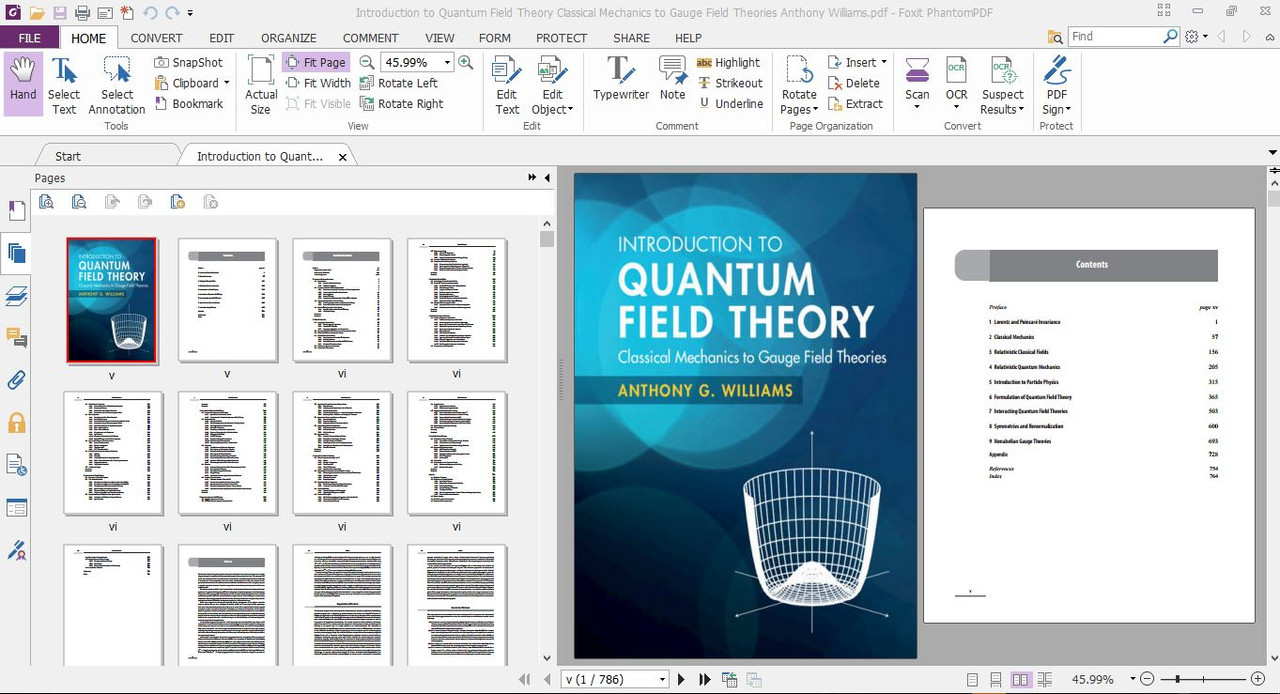Viewport: 1280px width, 694px height.
Task: Select the book cover page thumbnail
Action: pos(112,300)
